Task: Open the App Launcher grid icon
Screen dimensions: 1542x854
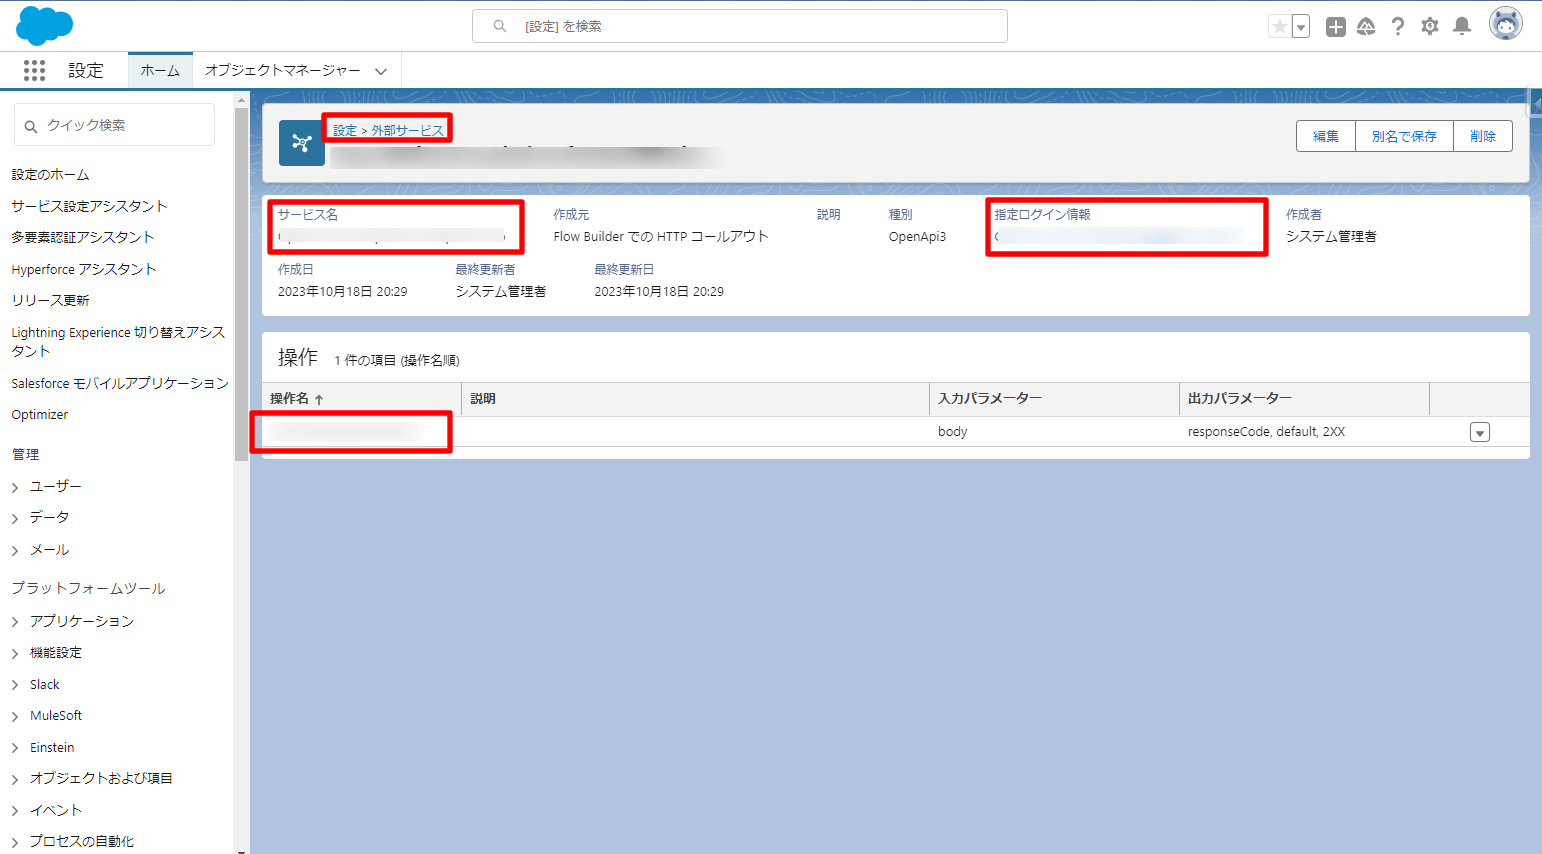Action: 35,70
